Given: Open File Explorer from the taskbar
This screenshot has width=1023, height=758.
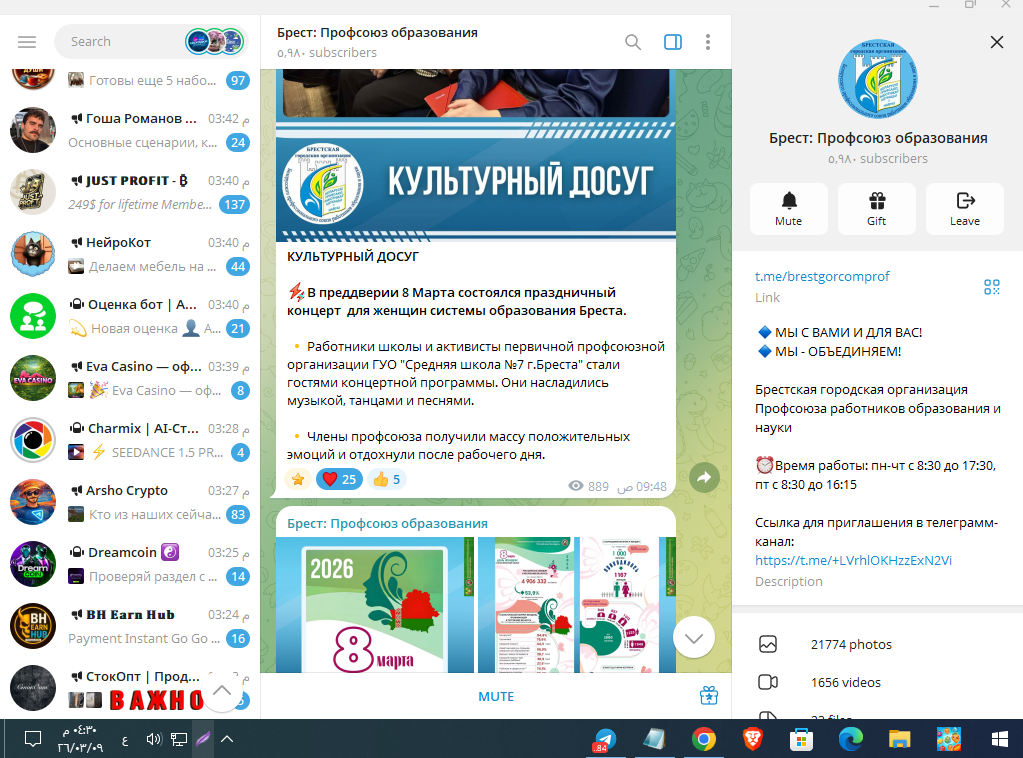Looking at the screenshot, I should click(x=900, y=740).
